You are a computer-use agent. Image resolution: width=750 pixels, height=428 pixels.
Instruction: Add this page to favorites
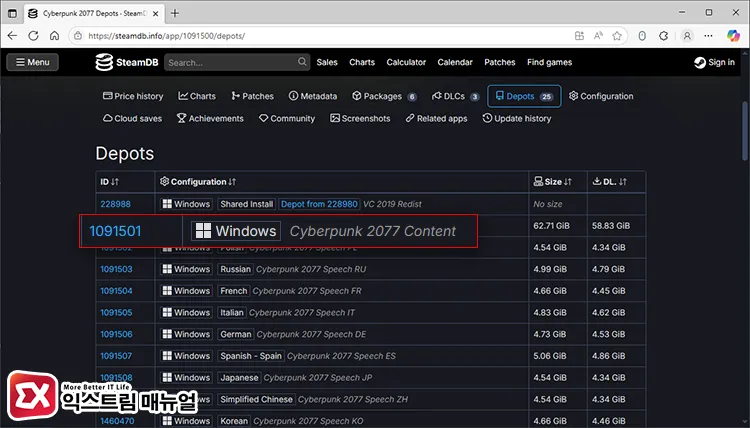[x=617, y=36]
